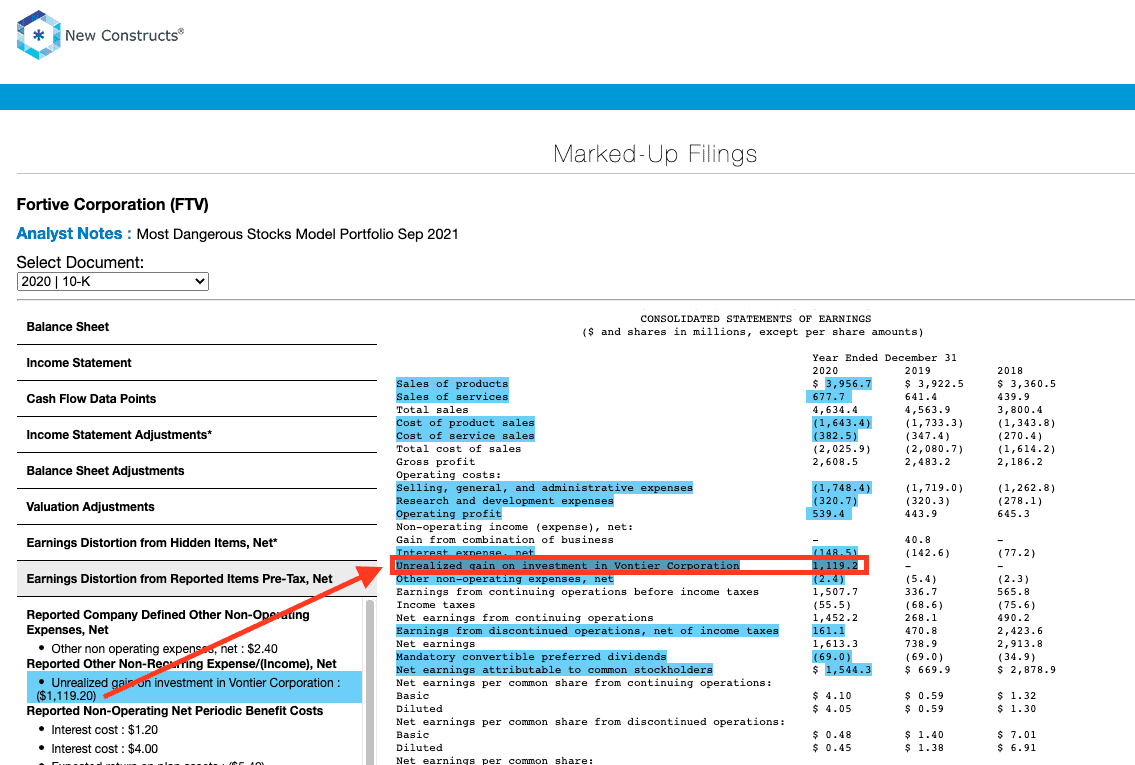Click highlighted Sales of products line
The width and height of the screenshot is (1135, 765).
pyautogui.click(x=452, y=384)
